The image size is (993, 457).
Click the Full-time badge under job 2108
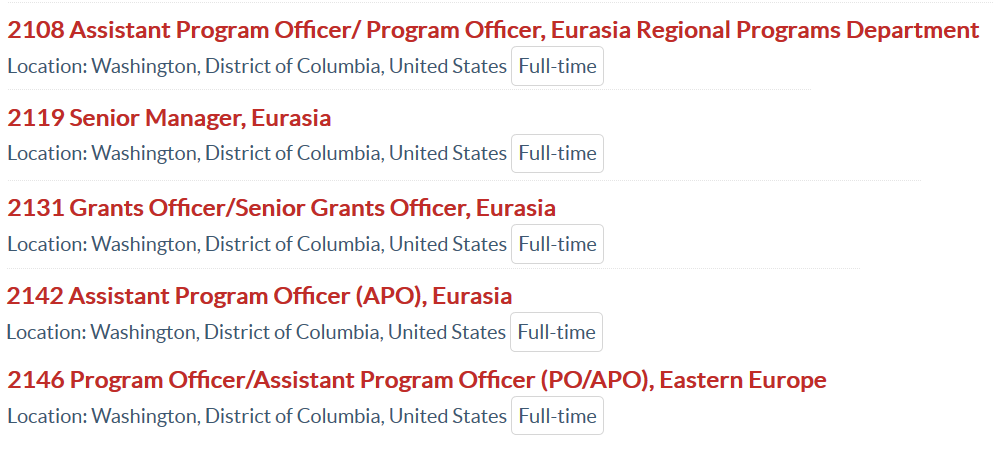(x=557, y=66)
